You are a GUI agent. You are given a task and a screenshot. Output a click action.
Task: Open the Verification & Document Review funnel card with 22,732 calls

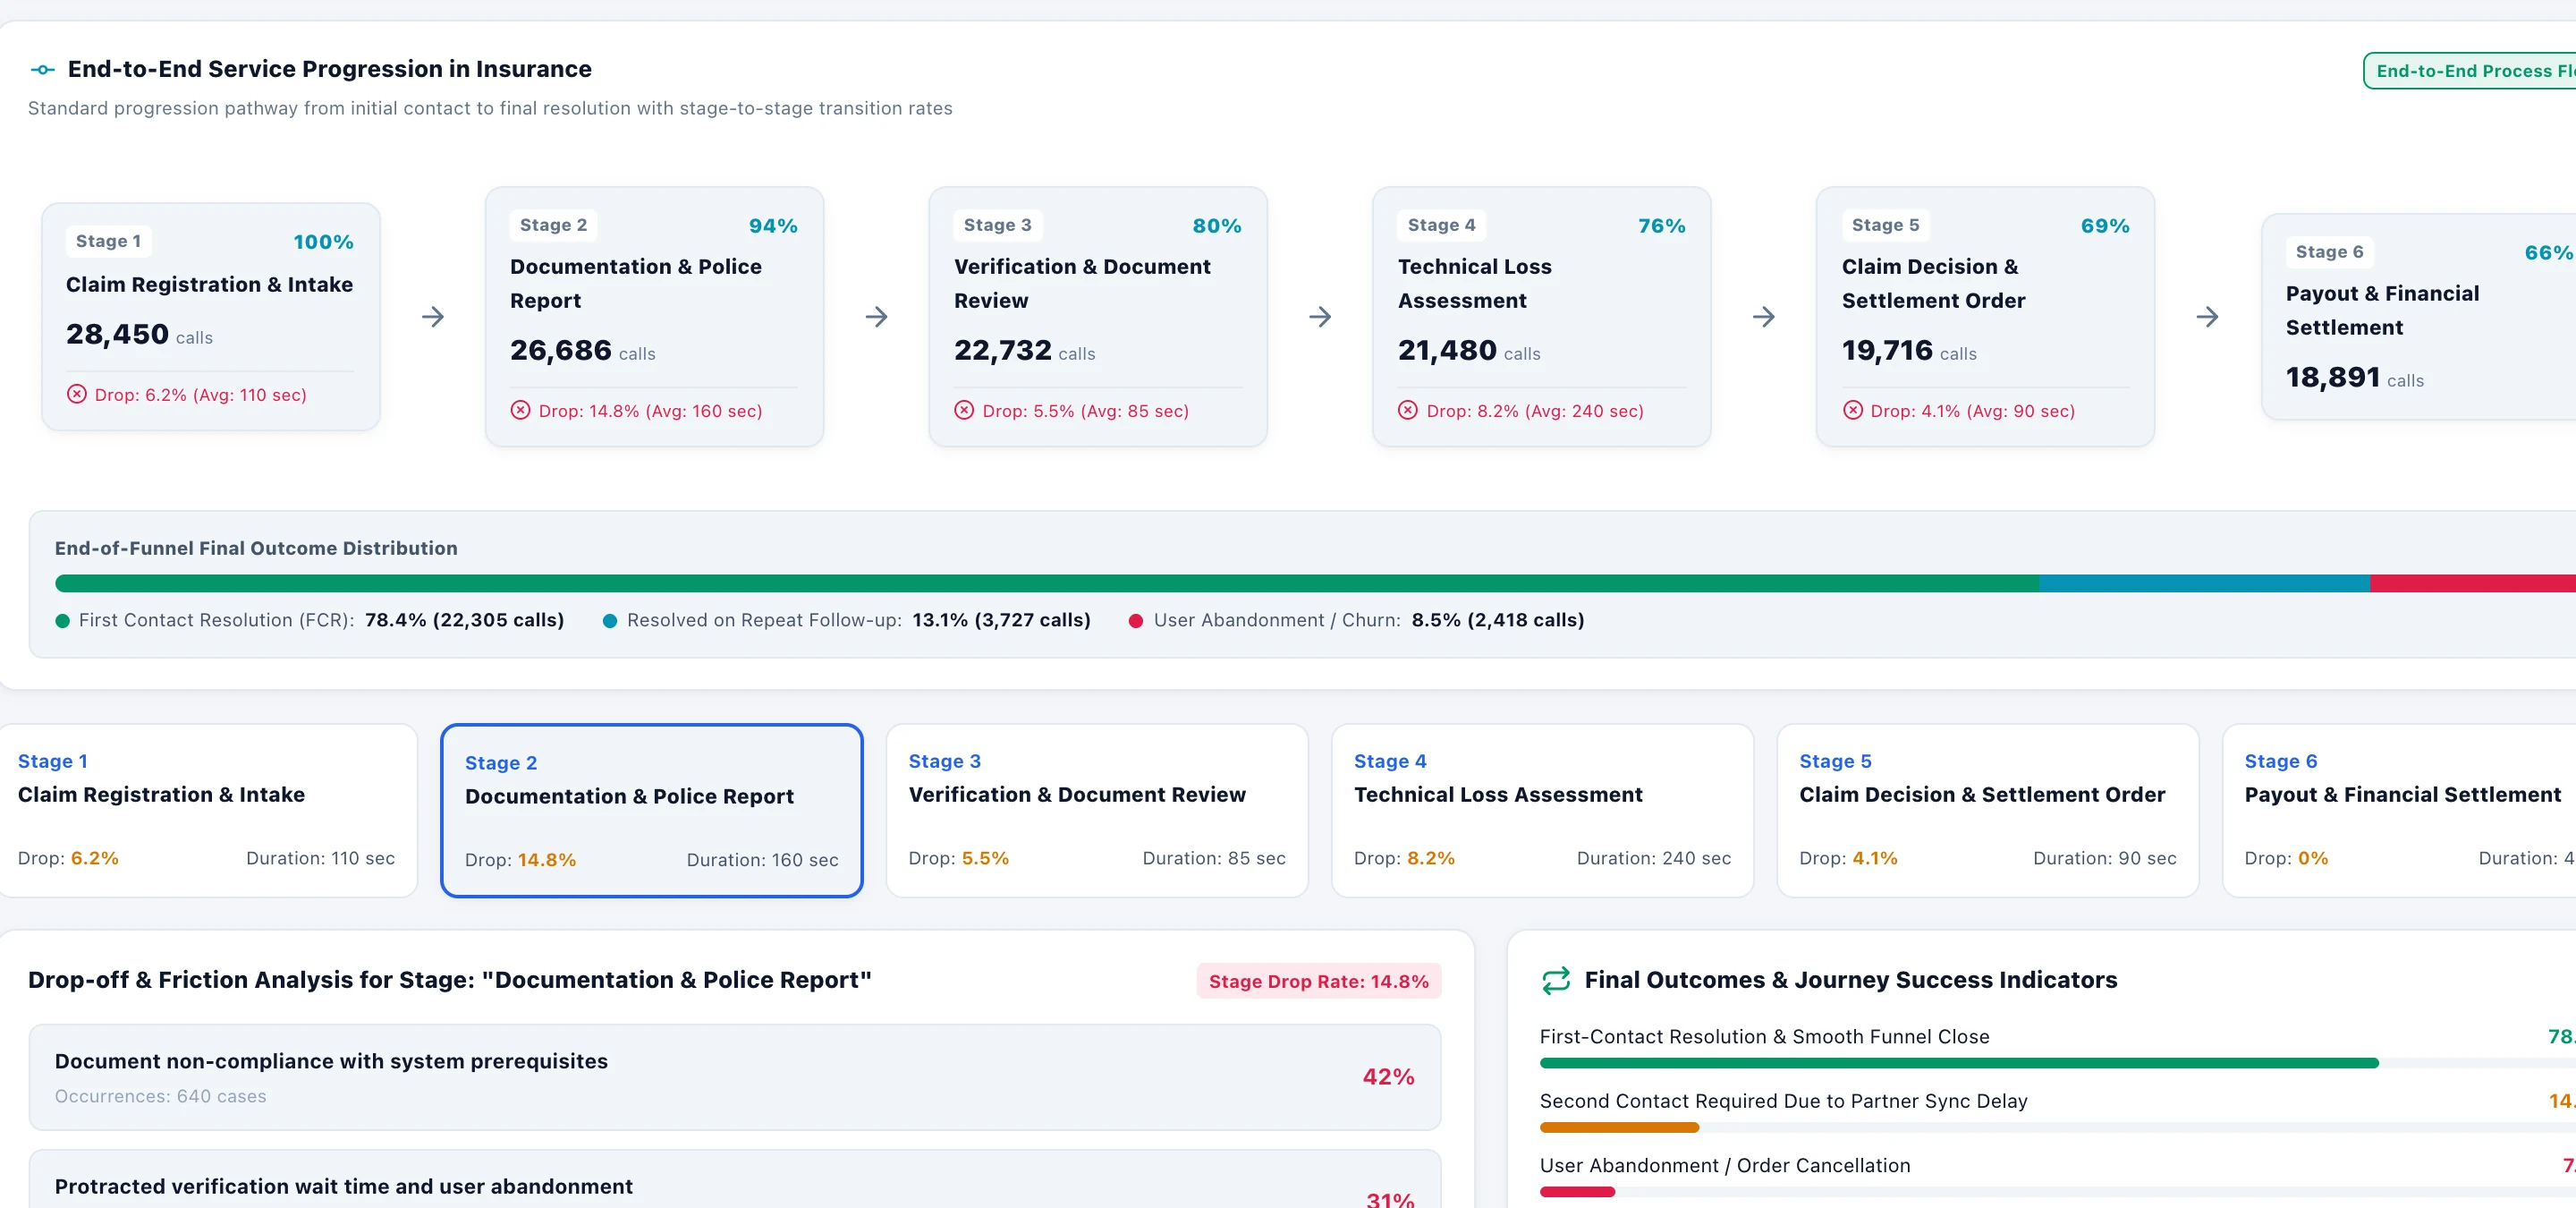point(1098,317)
